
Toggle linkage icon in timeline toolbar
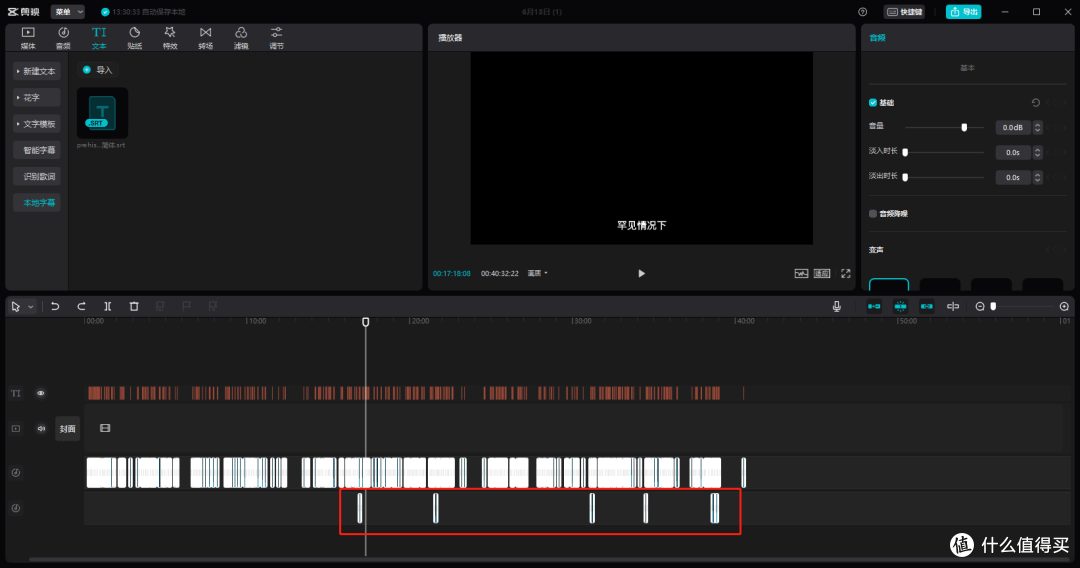[x=927, y=306]
